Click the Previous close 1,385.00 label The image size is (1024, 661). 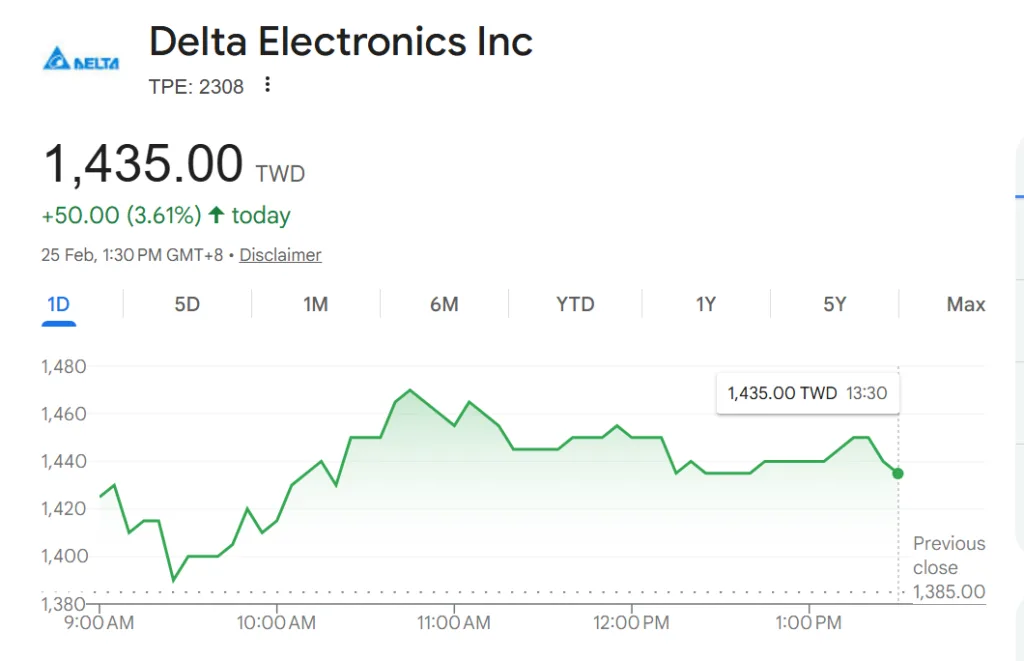tap(948, 567)
